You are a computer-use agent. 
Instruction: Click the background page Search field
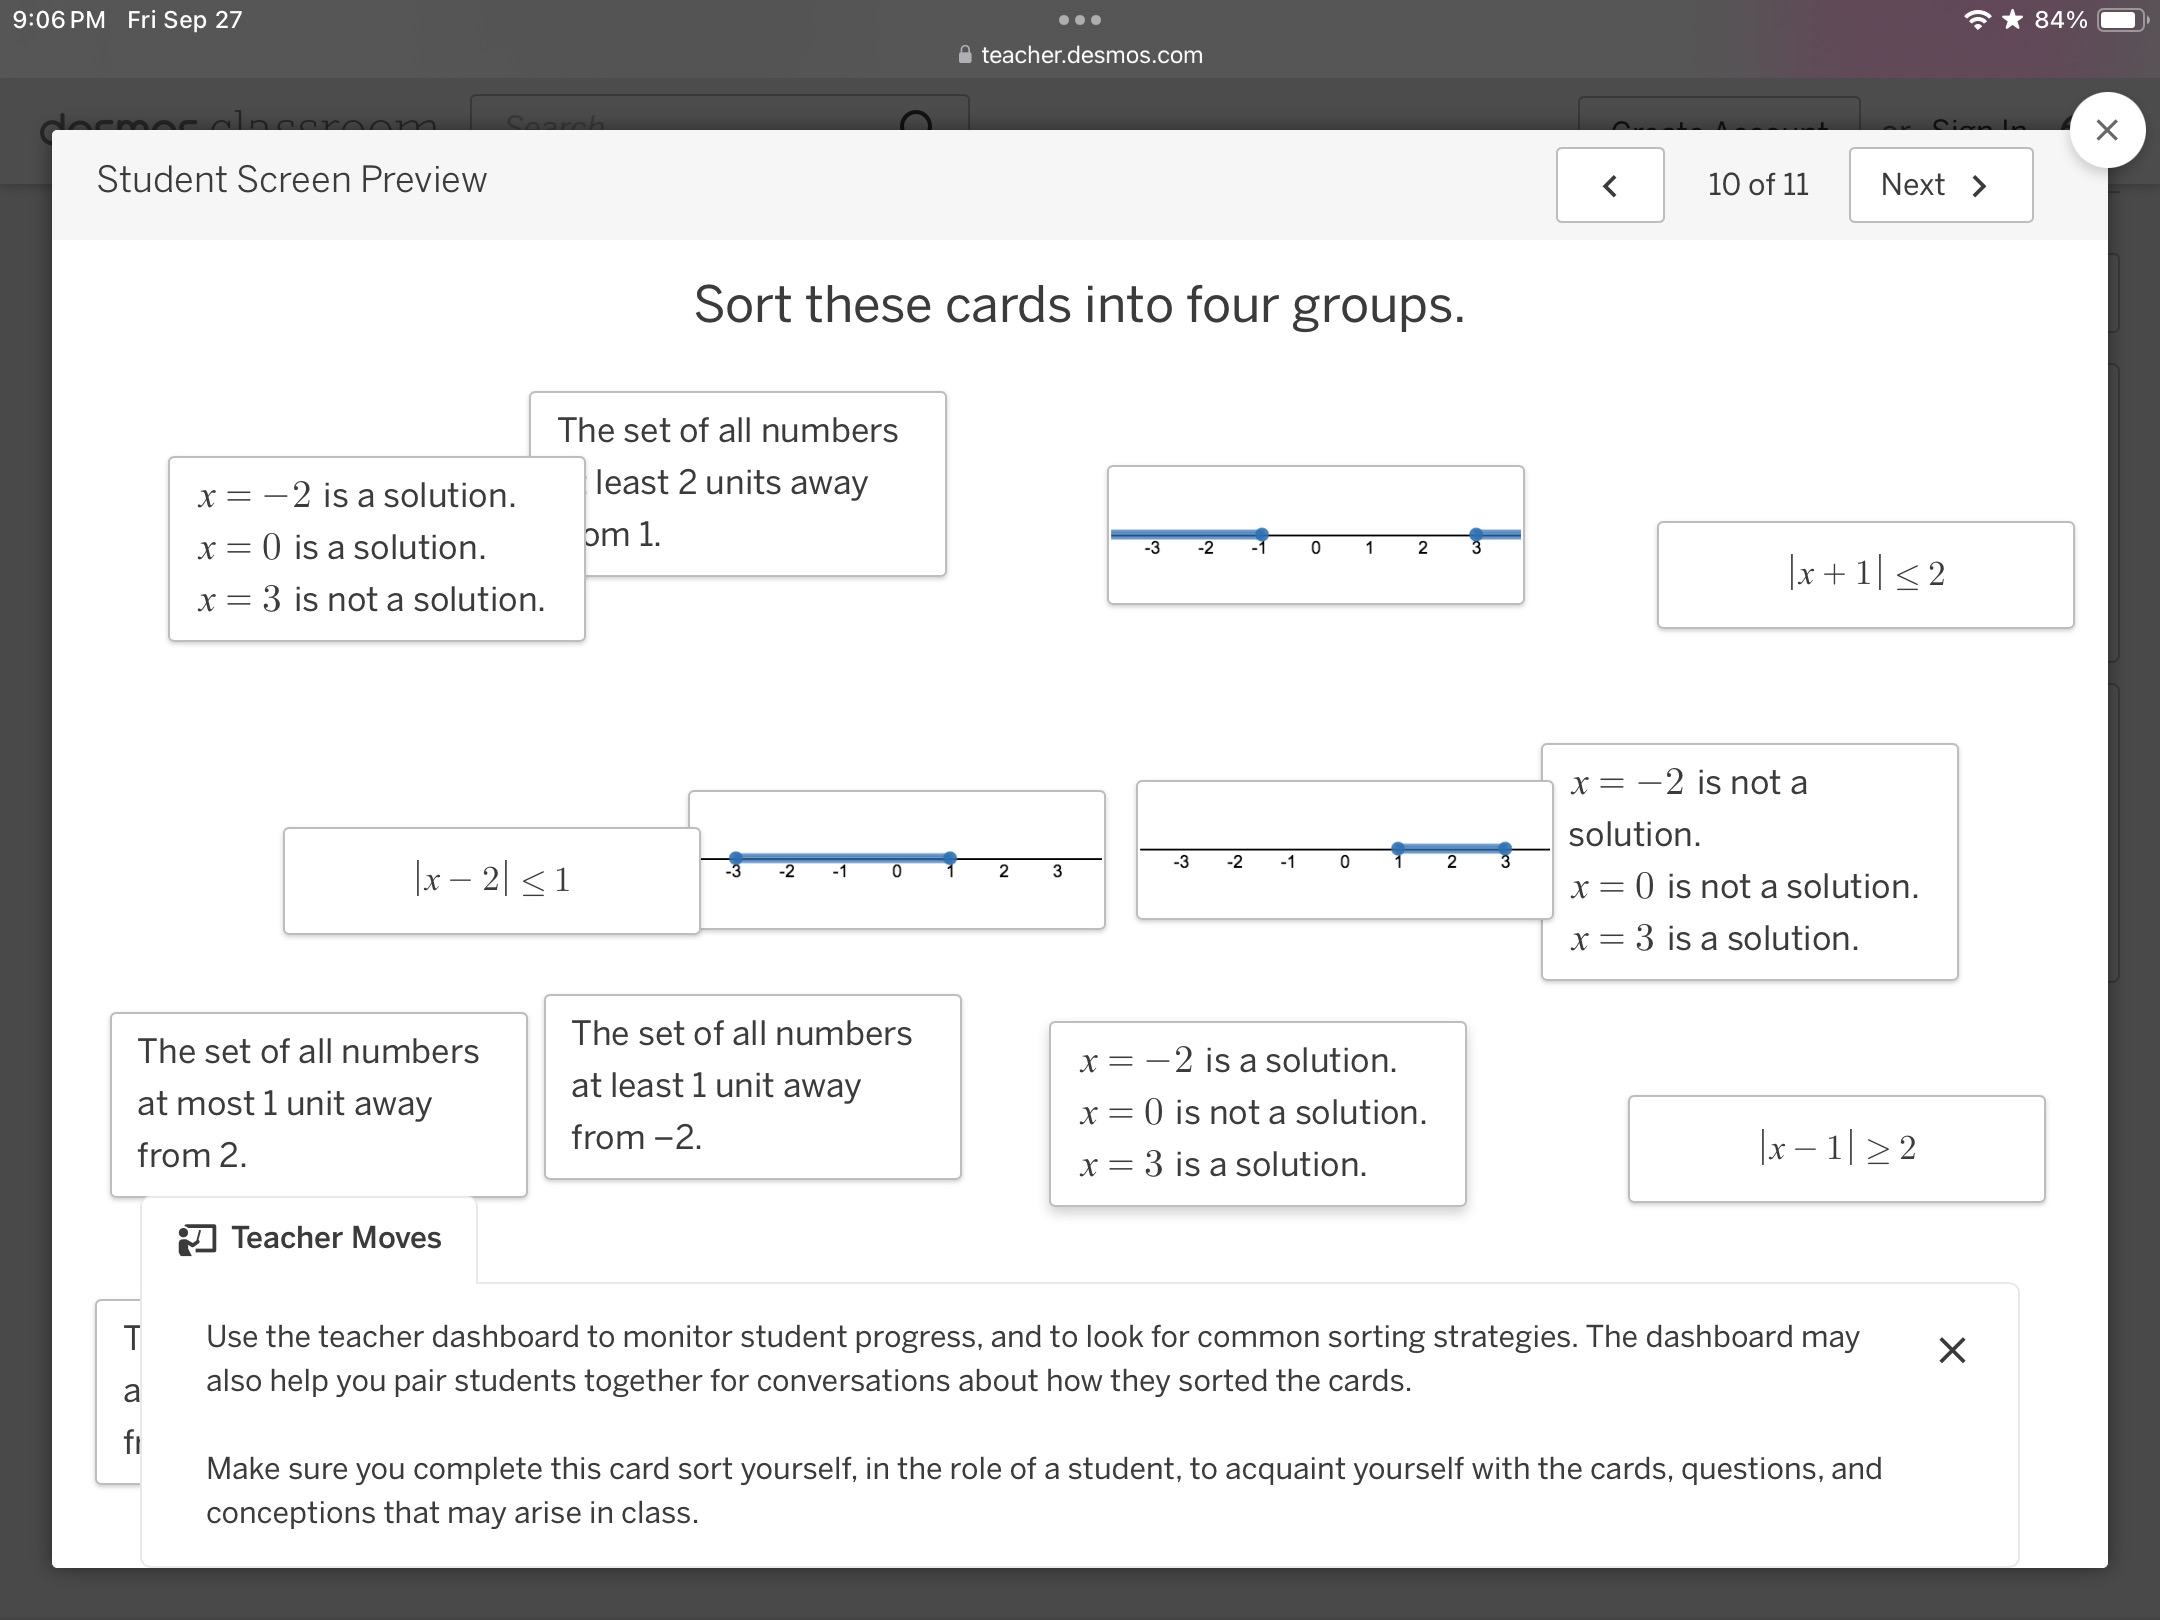(719, 113)
